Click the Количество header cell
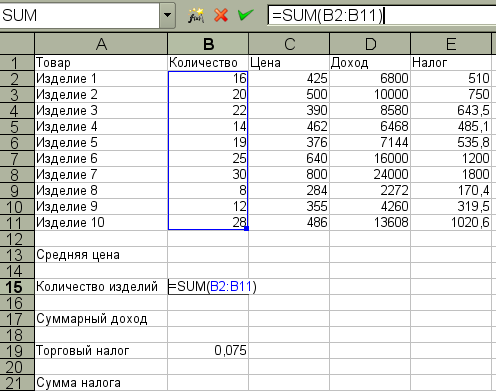496x391 pixels. click(208, 63)
